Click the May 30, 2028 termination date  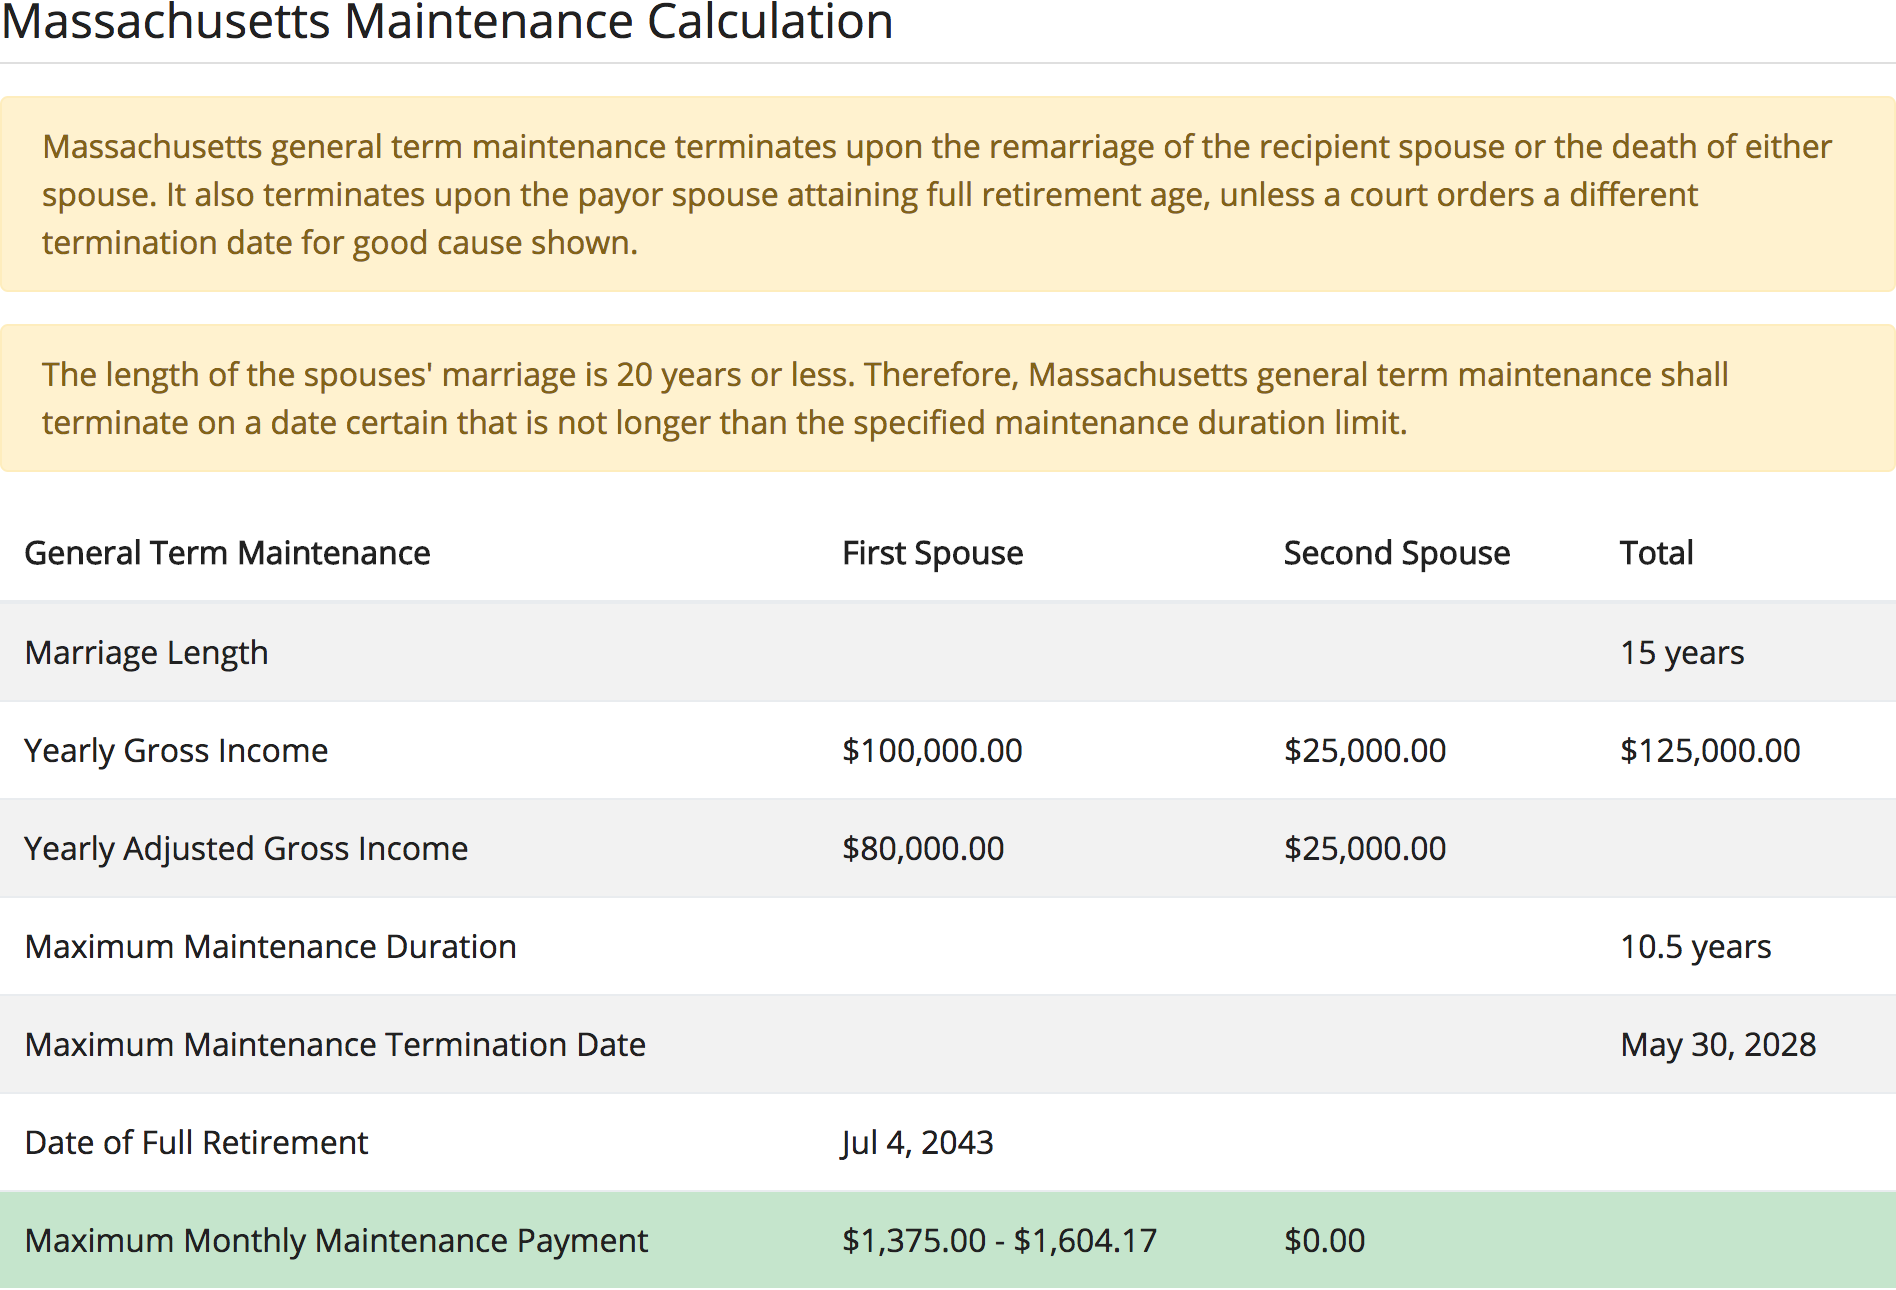[x=1717, y=1044]
